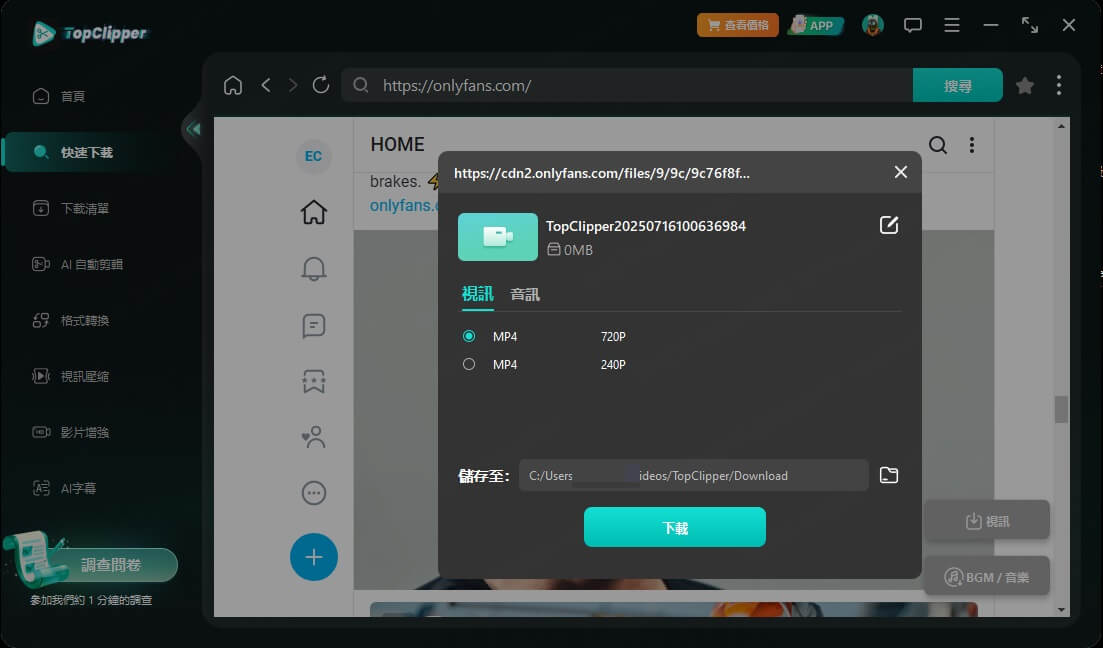Open AI字幕 subtitles tool
The image size is (1103, 648).
pyautogui.click(x=64, y=488)
